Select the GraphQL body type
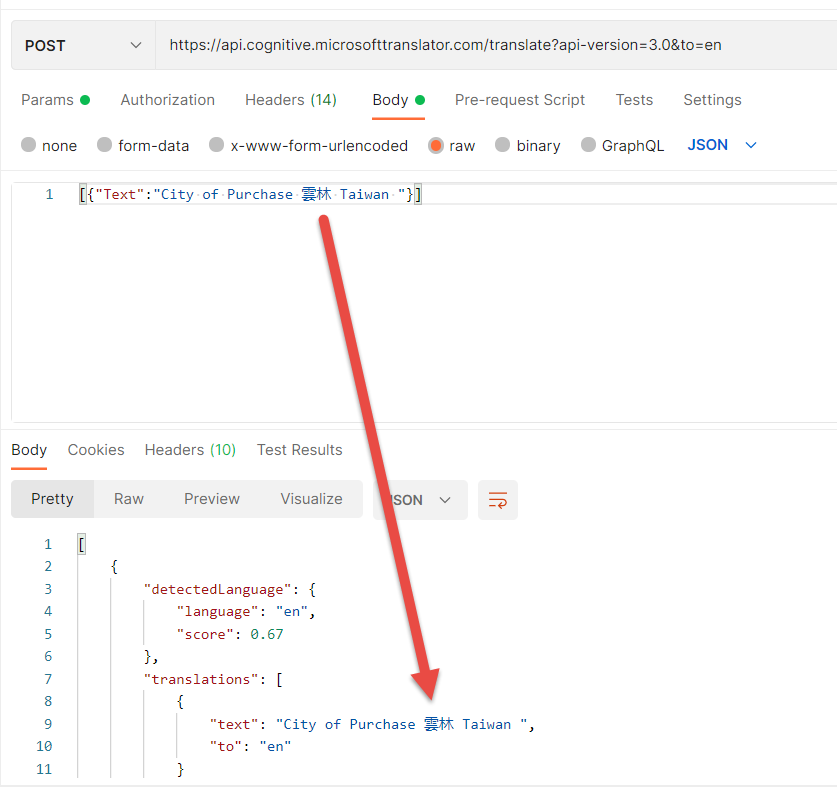Image resolution: width=837 pixels, height=793 pixels. (622, 145)
